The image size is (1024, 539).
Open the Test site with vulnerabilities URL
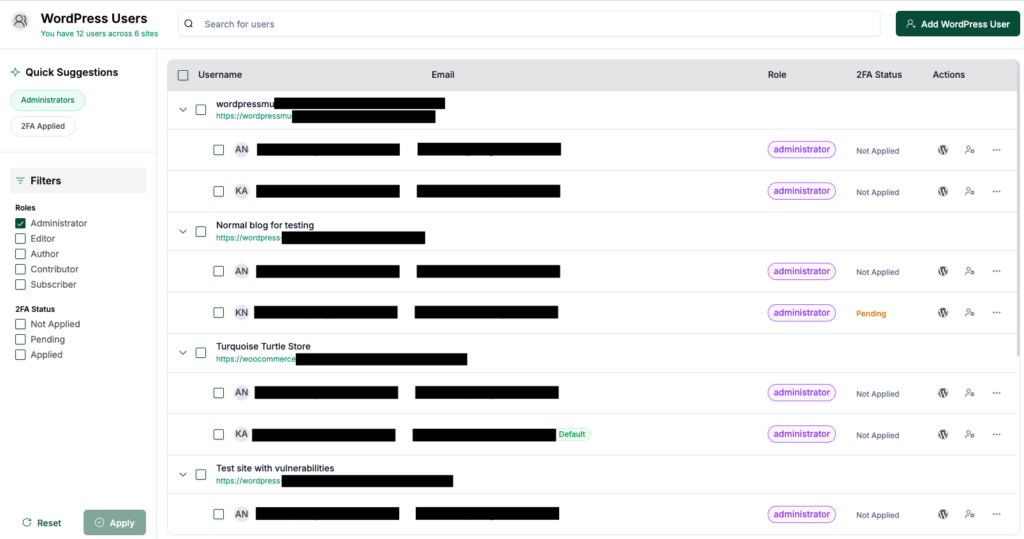pyautogui.click(x=248, y=481)
